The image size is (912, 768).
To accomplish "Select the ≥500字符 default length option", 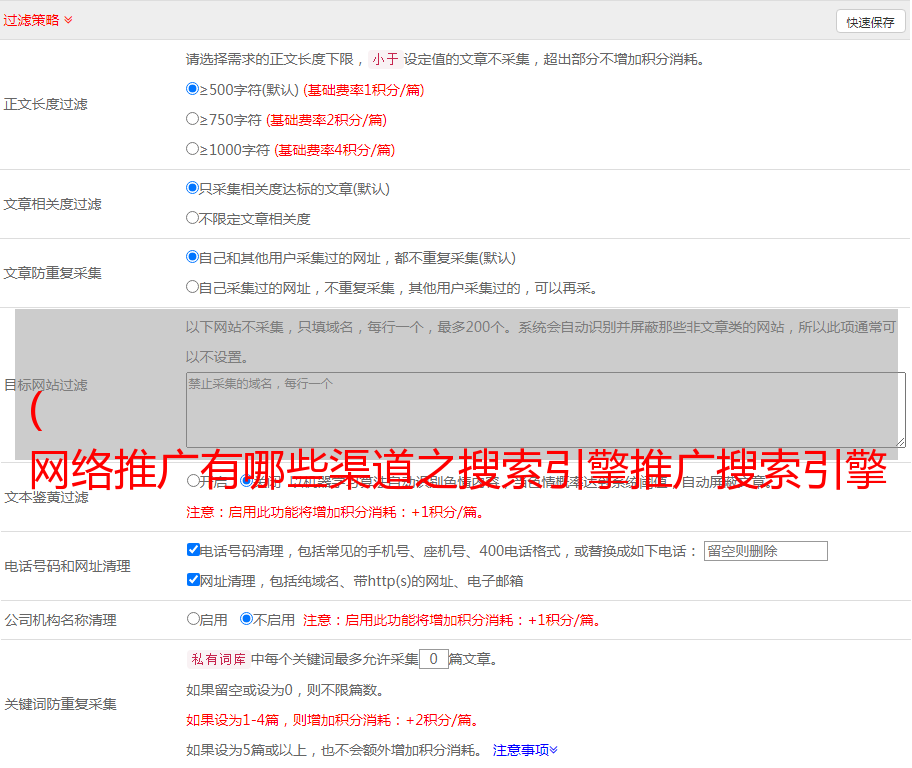I will tap(193, 89).
